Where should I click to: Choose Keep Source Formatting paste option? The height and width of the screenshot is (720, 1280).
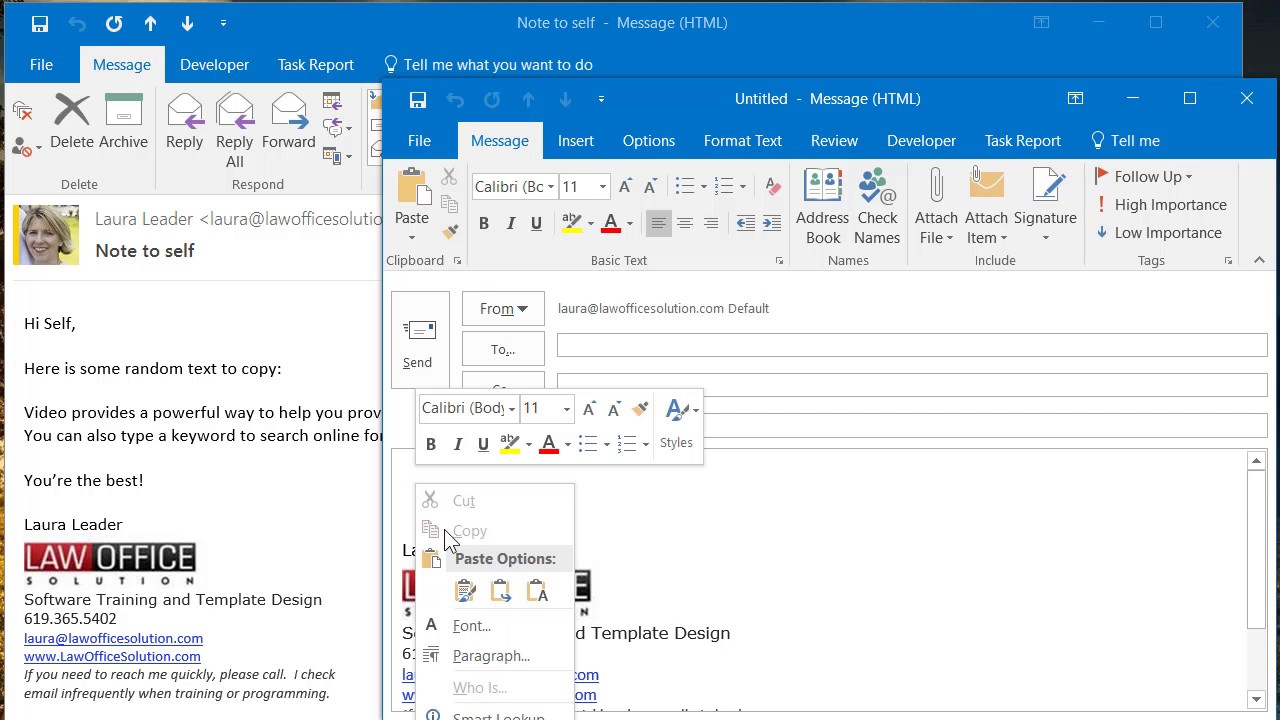[x=465, y=592]
